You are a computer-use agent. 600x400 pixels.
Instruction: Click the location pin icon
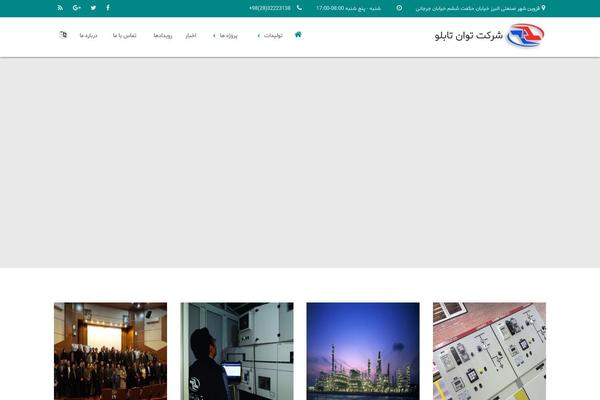543,8
